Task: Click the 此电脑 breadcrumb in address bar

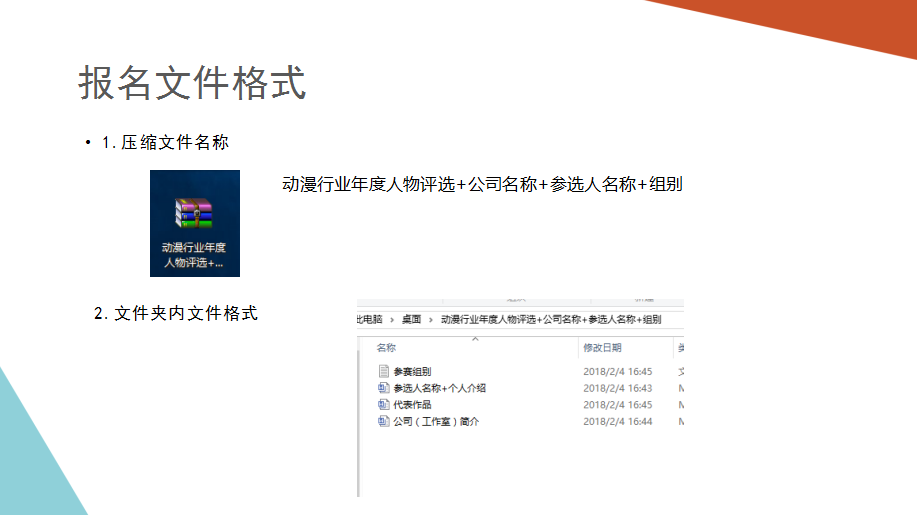Action: coord(370,319)
